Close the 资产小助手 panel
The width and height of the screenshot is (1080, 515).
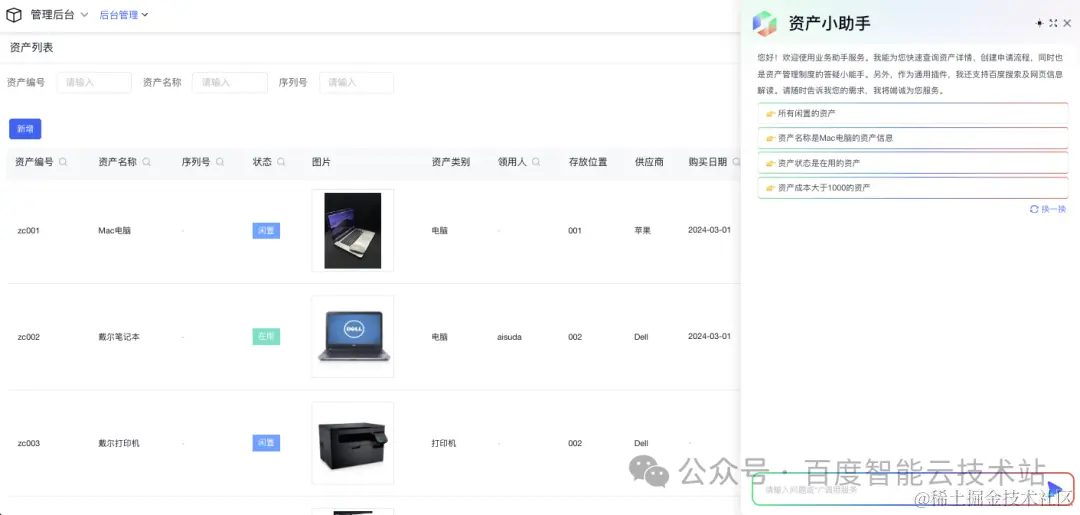[x=1067, y=23]
